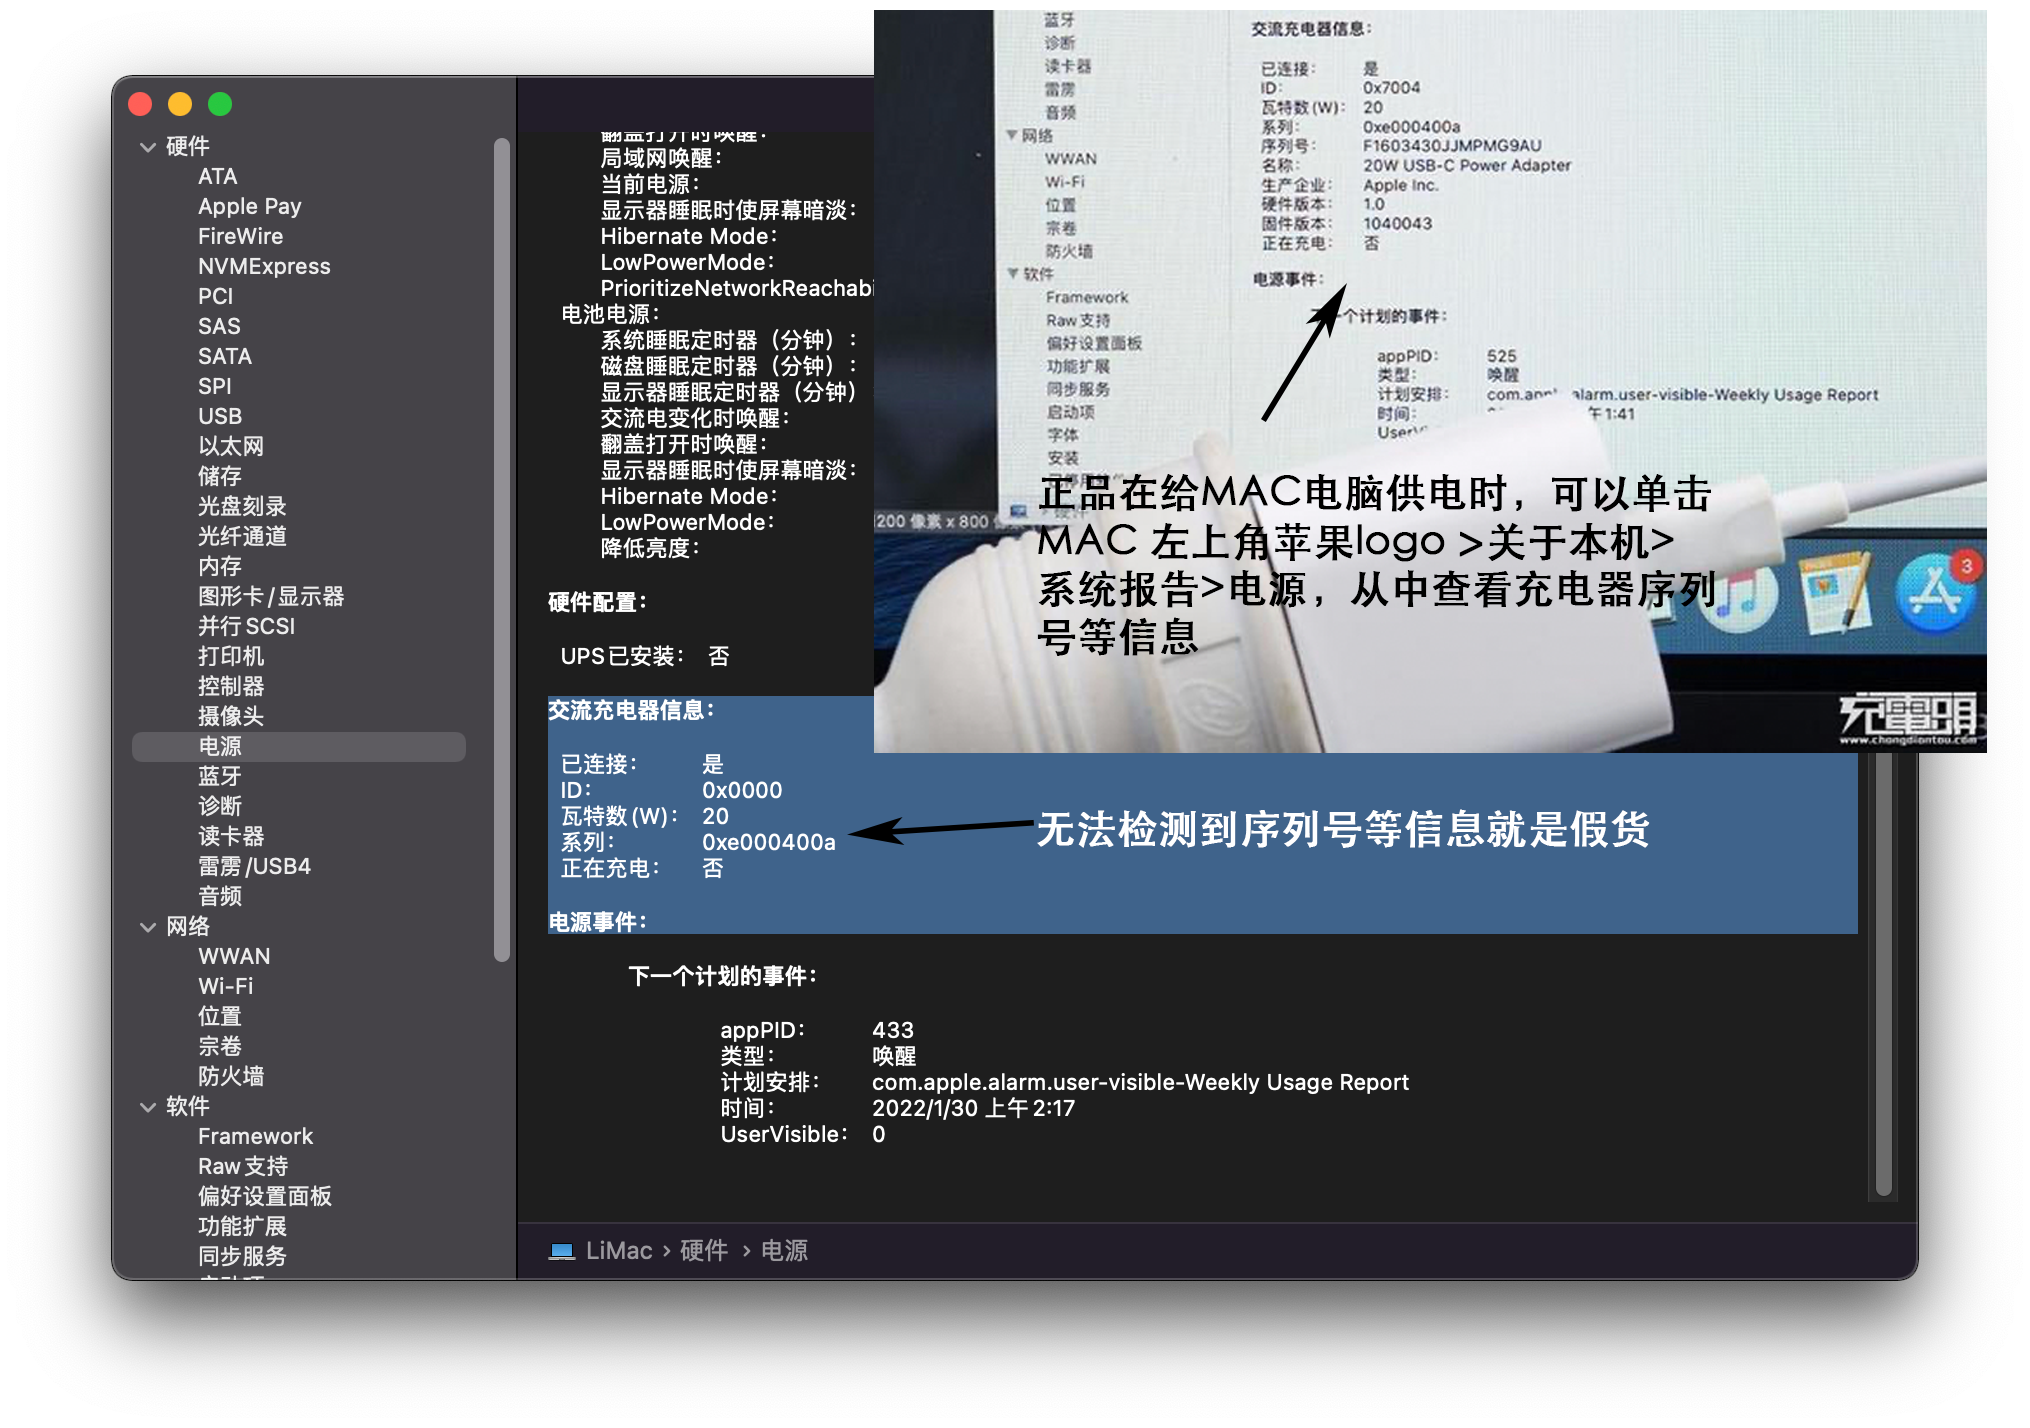Screen dimensions: 2030x1428
Task: Select 同步服务 sync services entry
Action: point(242,1257)
